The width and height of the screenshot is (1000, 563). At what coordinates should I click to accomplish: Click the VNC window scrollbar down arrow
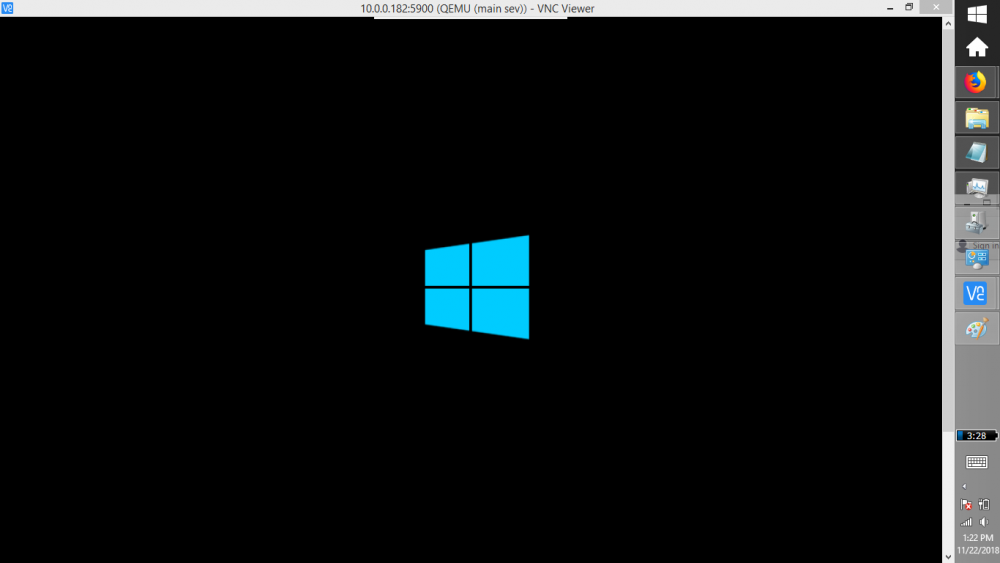click(x=948, y=557)
